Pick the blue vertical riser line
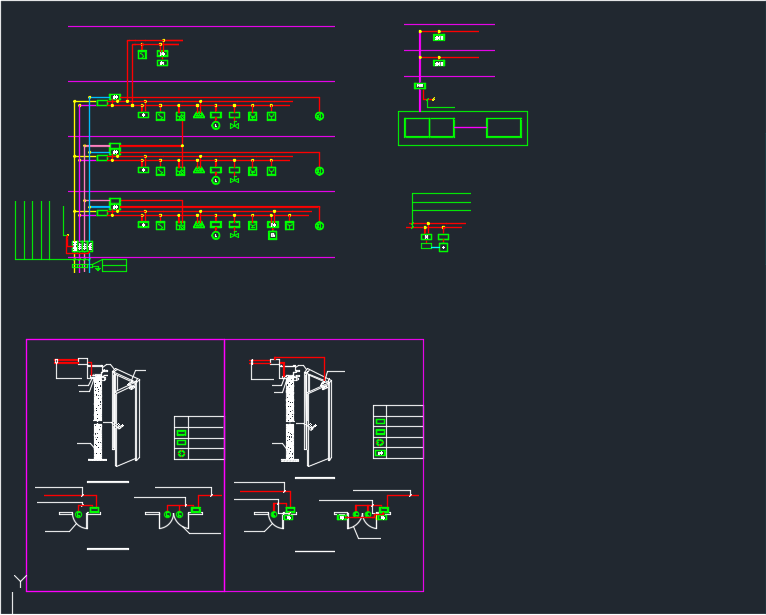The image size is (766, 615). (89, 185)
